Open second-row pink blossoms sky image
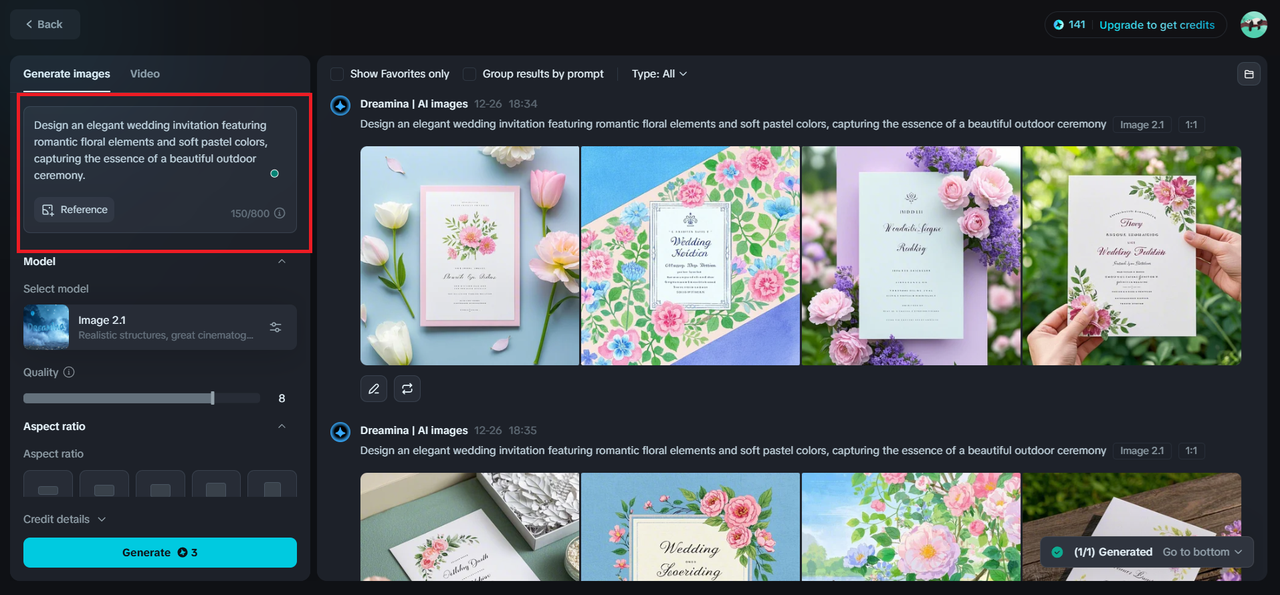This screenshot has height=595, width=1280. point(911,526)
